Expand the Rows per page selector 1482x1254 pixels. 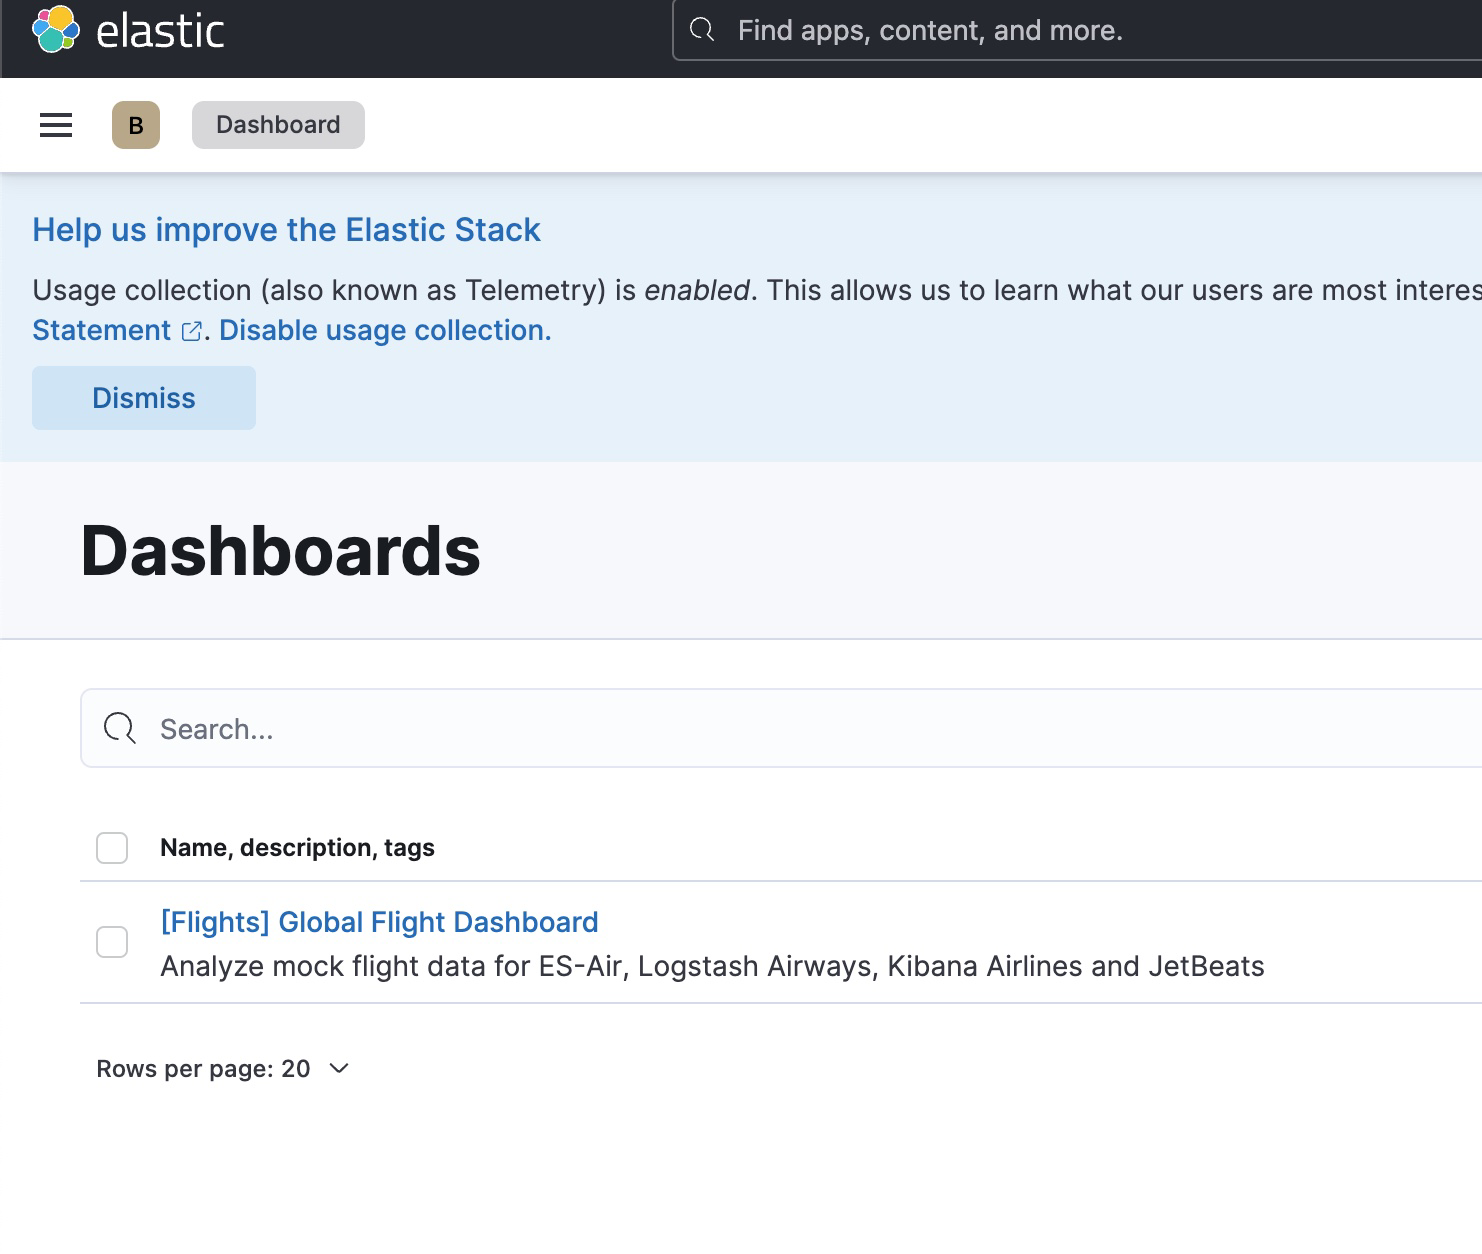pos(223,1068)
